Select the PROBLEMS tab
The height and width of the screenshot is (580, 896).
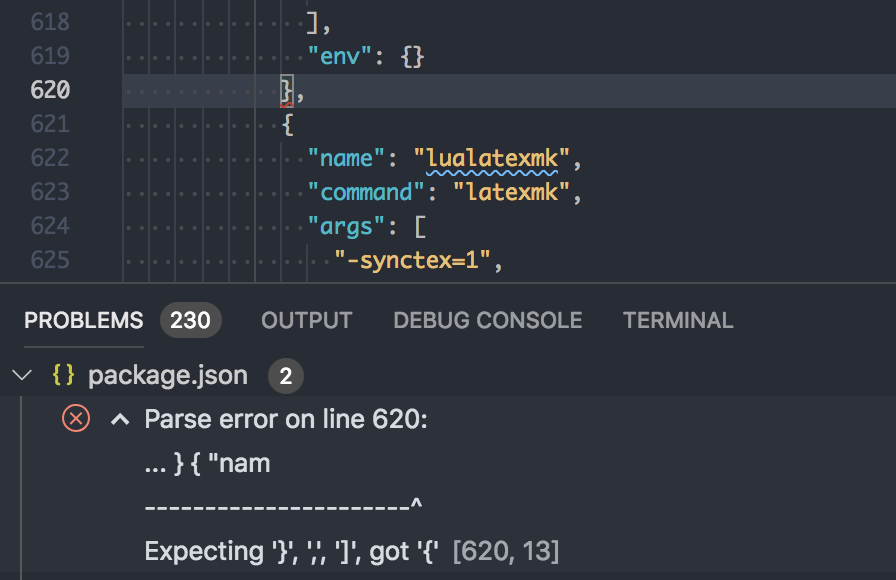pyautogui.click(x=83, y=320)
